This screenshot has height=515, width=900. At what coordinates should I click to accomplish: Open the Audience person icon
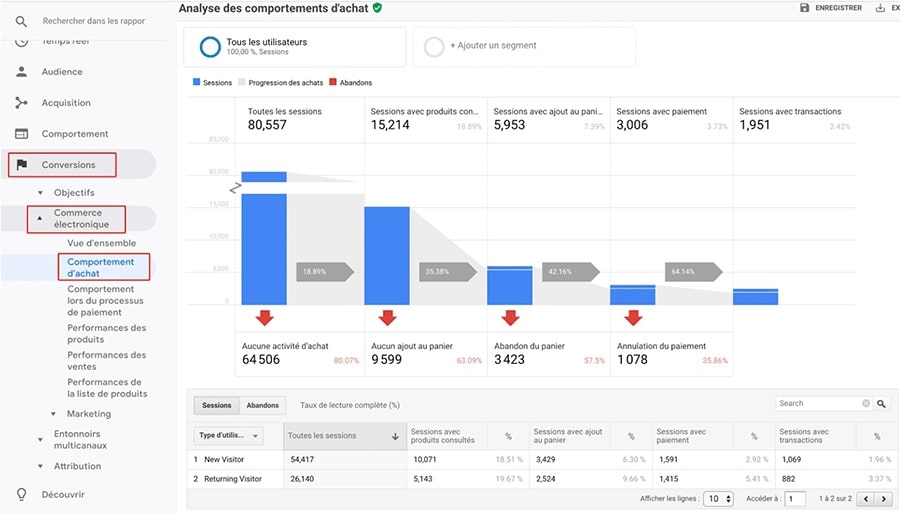(x=21, y=72)
